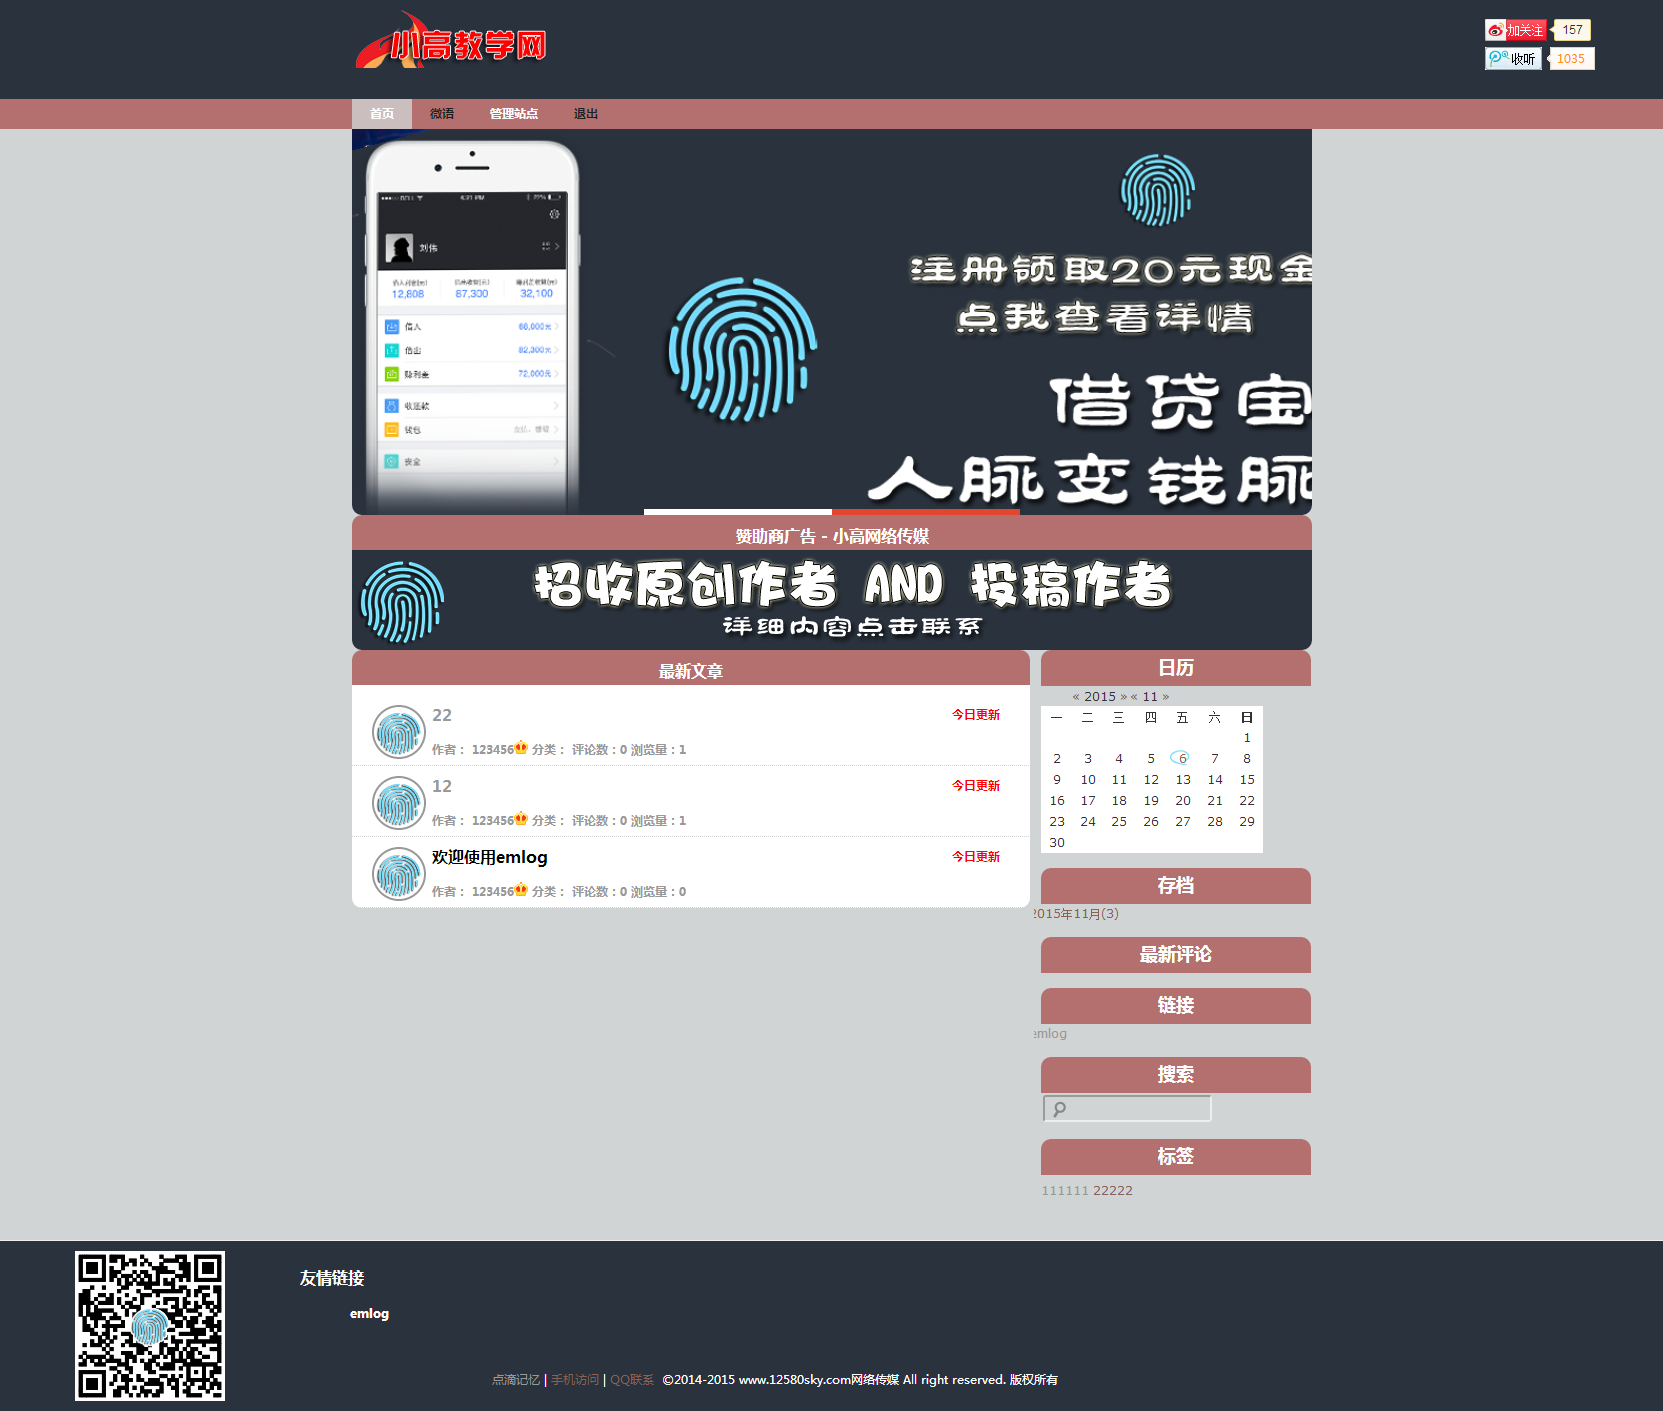Select the first white carousel indicator bar

[737, 512]
